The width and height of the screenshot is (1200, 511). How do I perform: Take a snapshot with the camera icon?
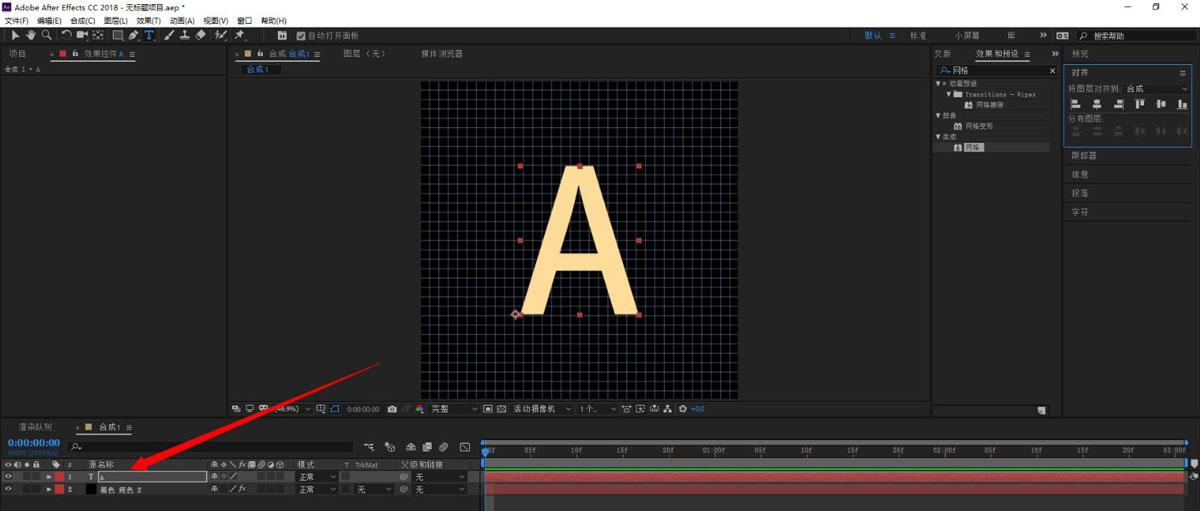pyautogui.click(x=392, y=409)
